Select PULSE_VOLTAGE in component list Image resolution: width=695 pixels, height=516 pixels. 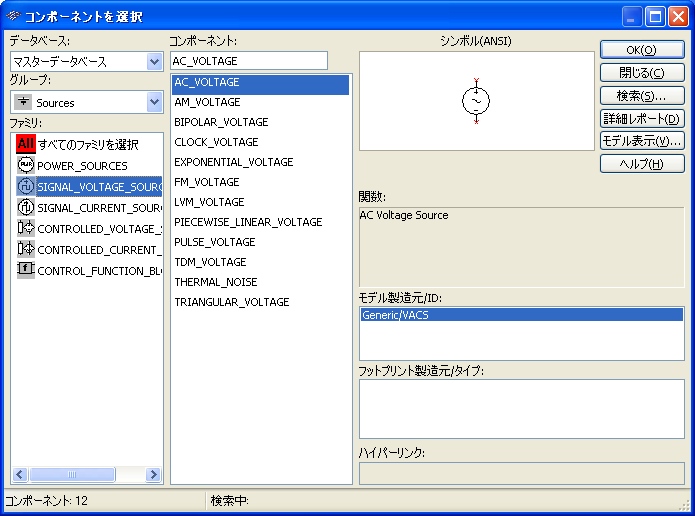214,242
